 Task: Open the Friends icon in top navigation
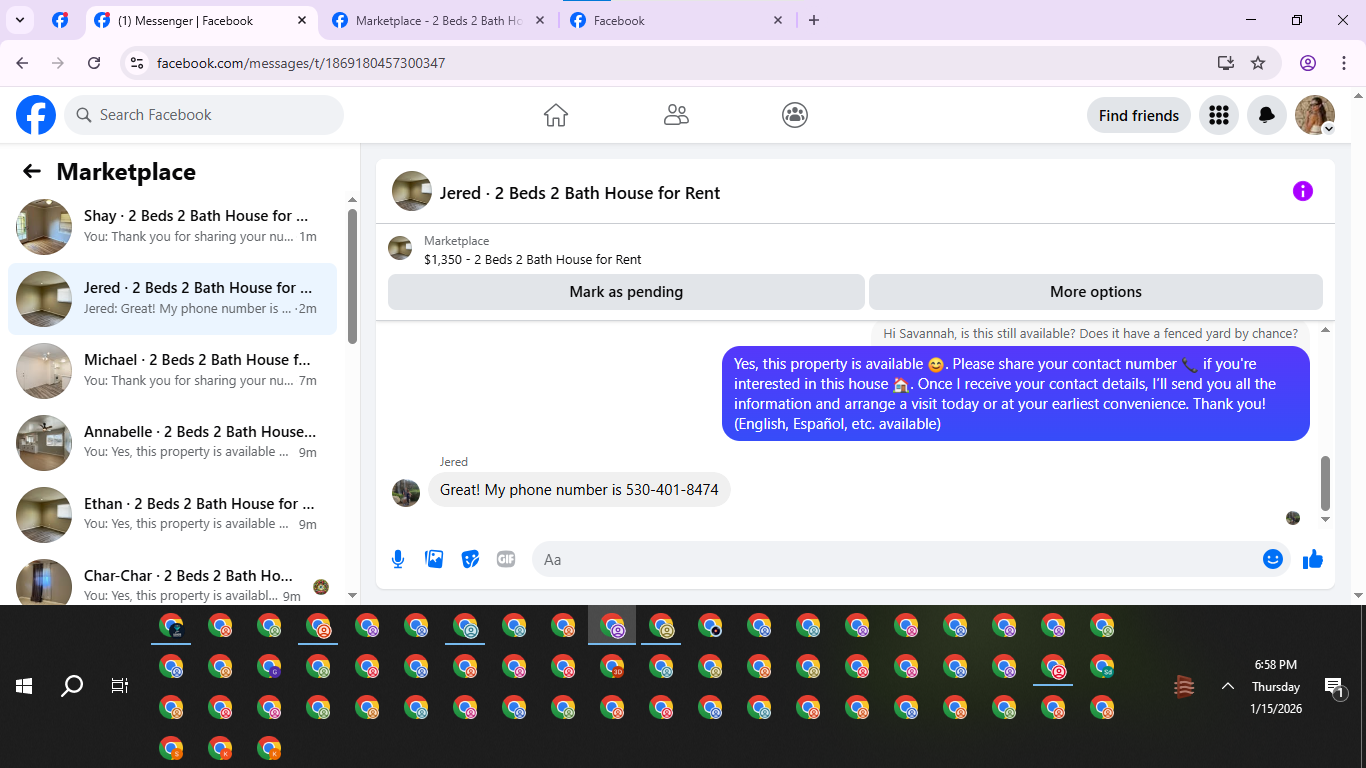click(x=676, y=115)
